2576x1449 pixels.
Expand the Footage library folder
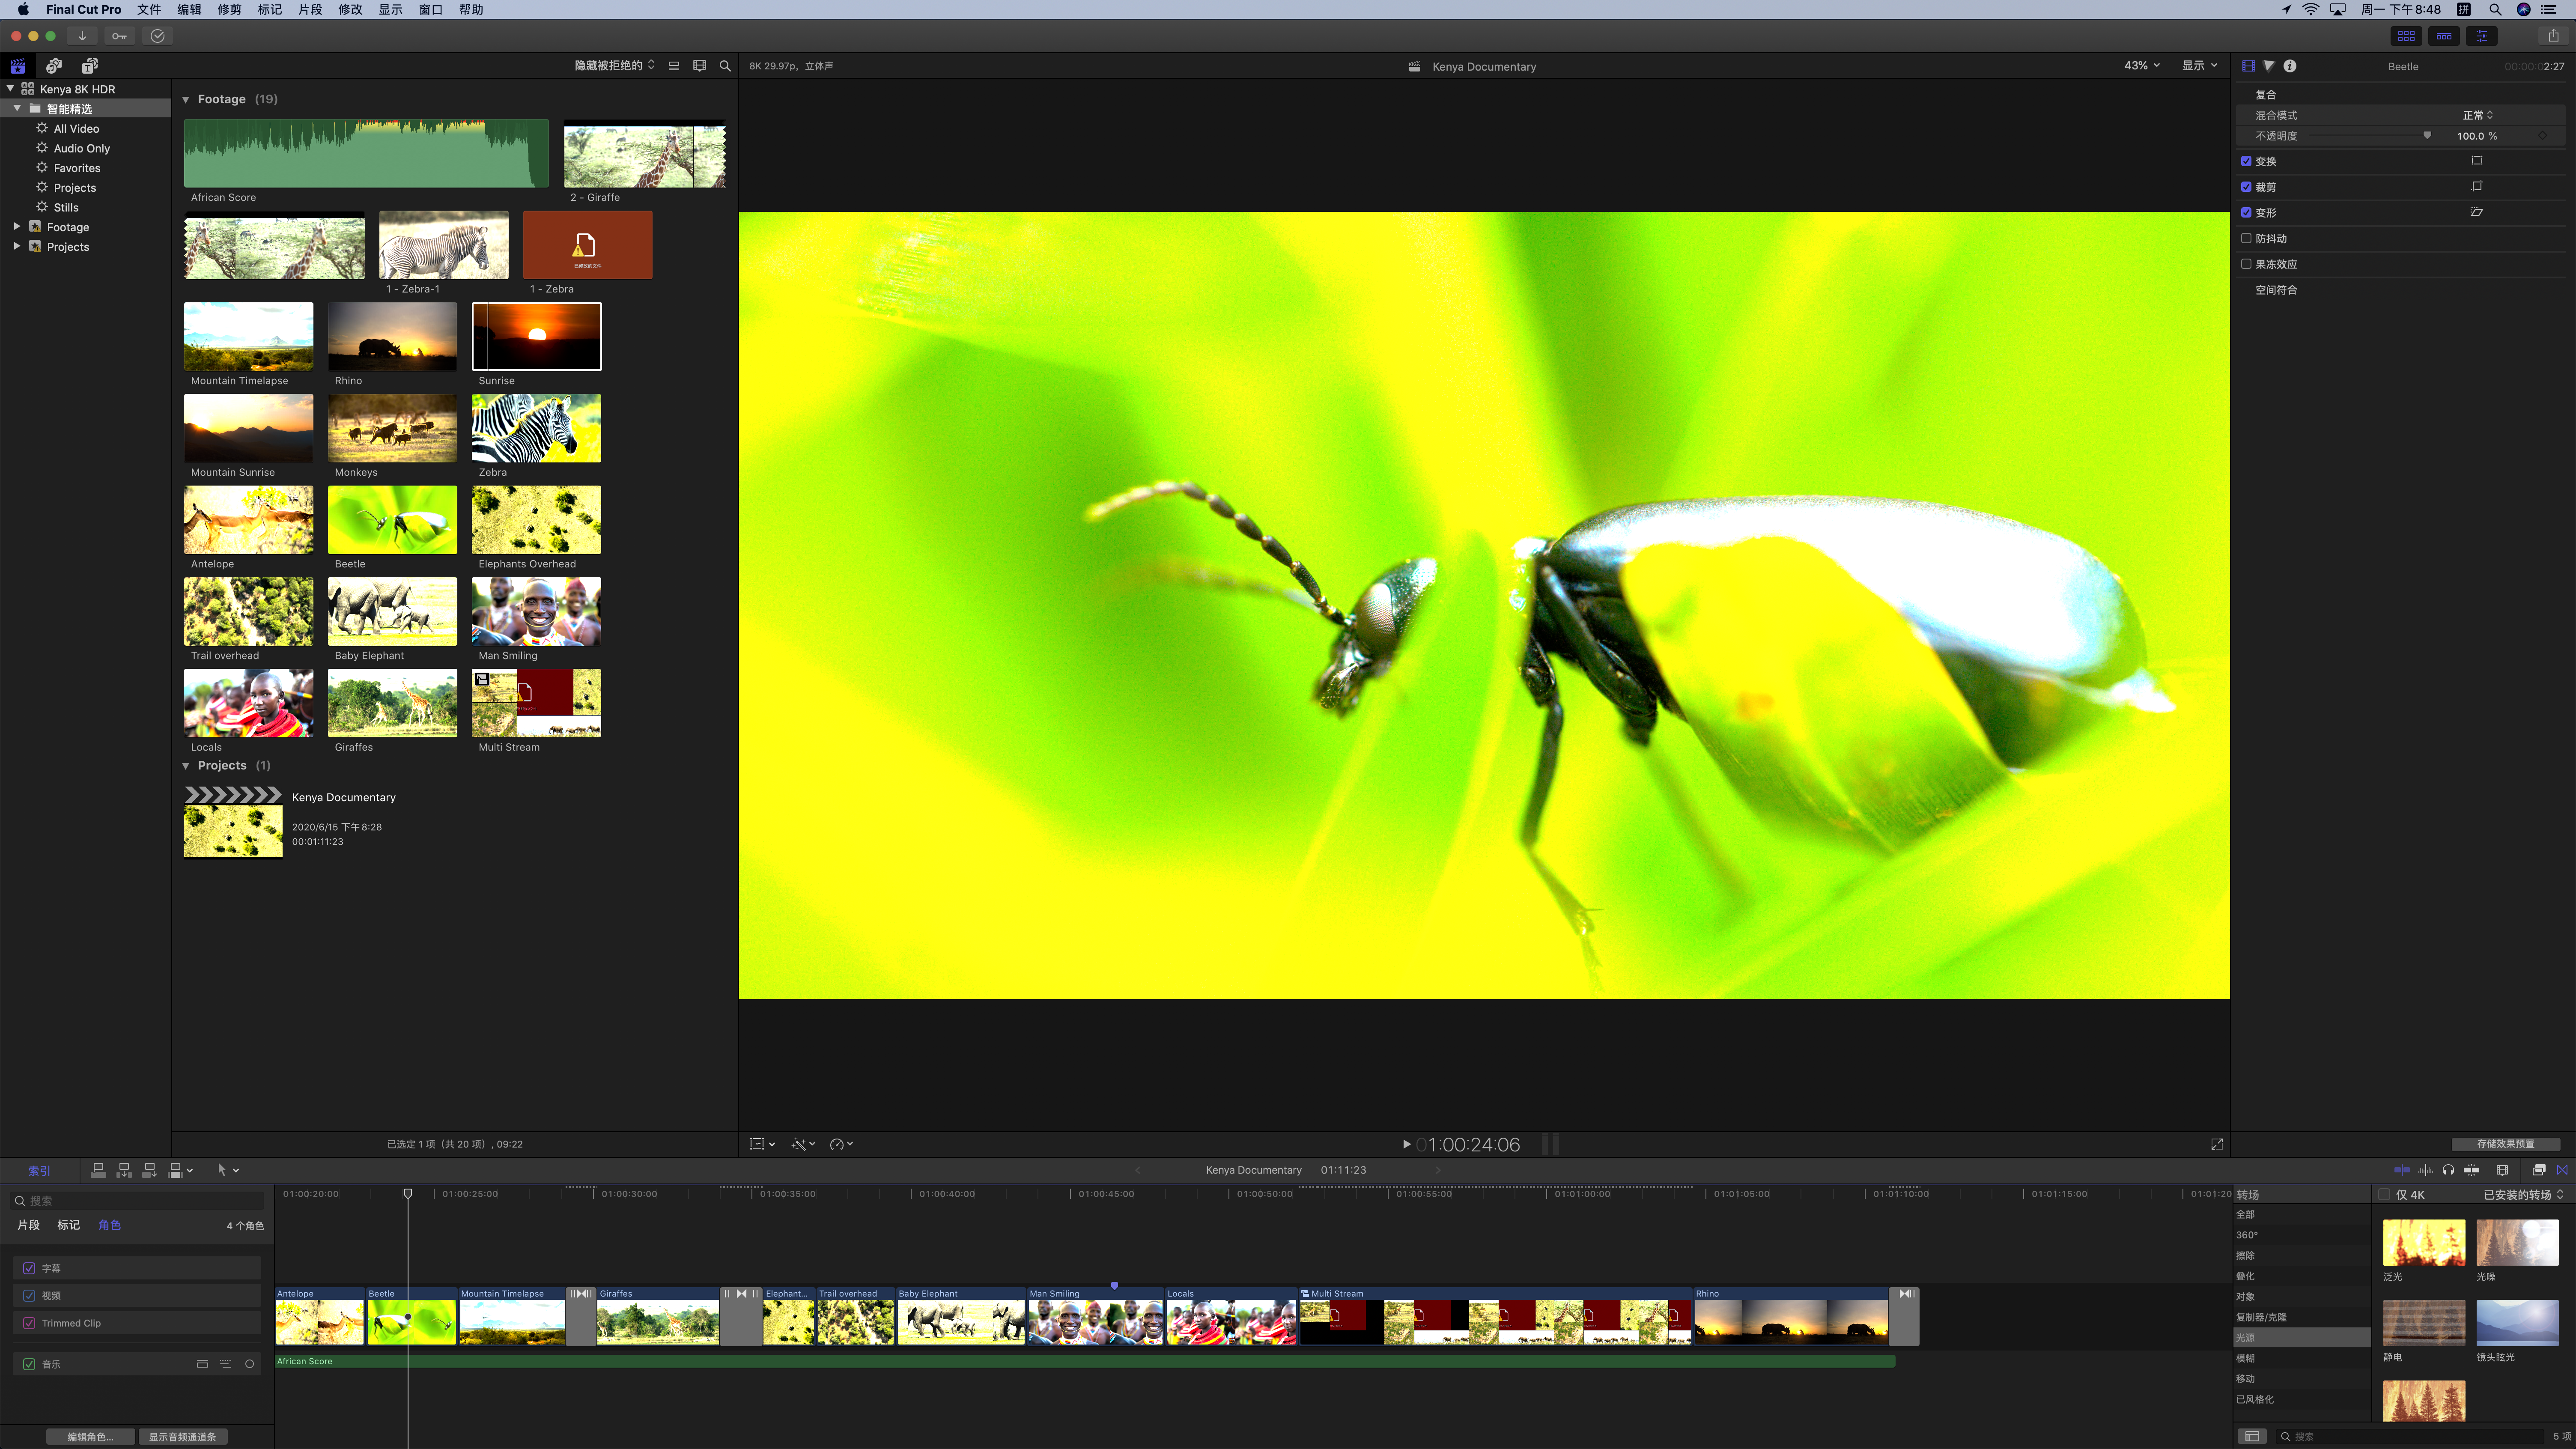coord(17,227)
